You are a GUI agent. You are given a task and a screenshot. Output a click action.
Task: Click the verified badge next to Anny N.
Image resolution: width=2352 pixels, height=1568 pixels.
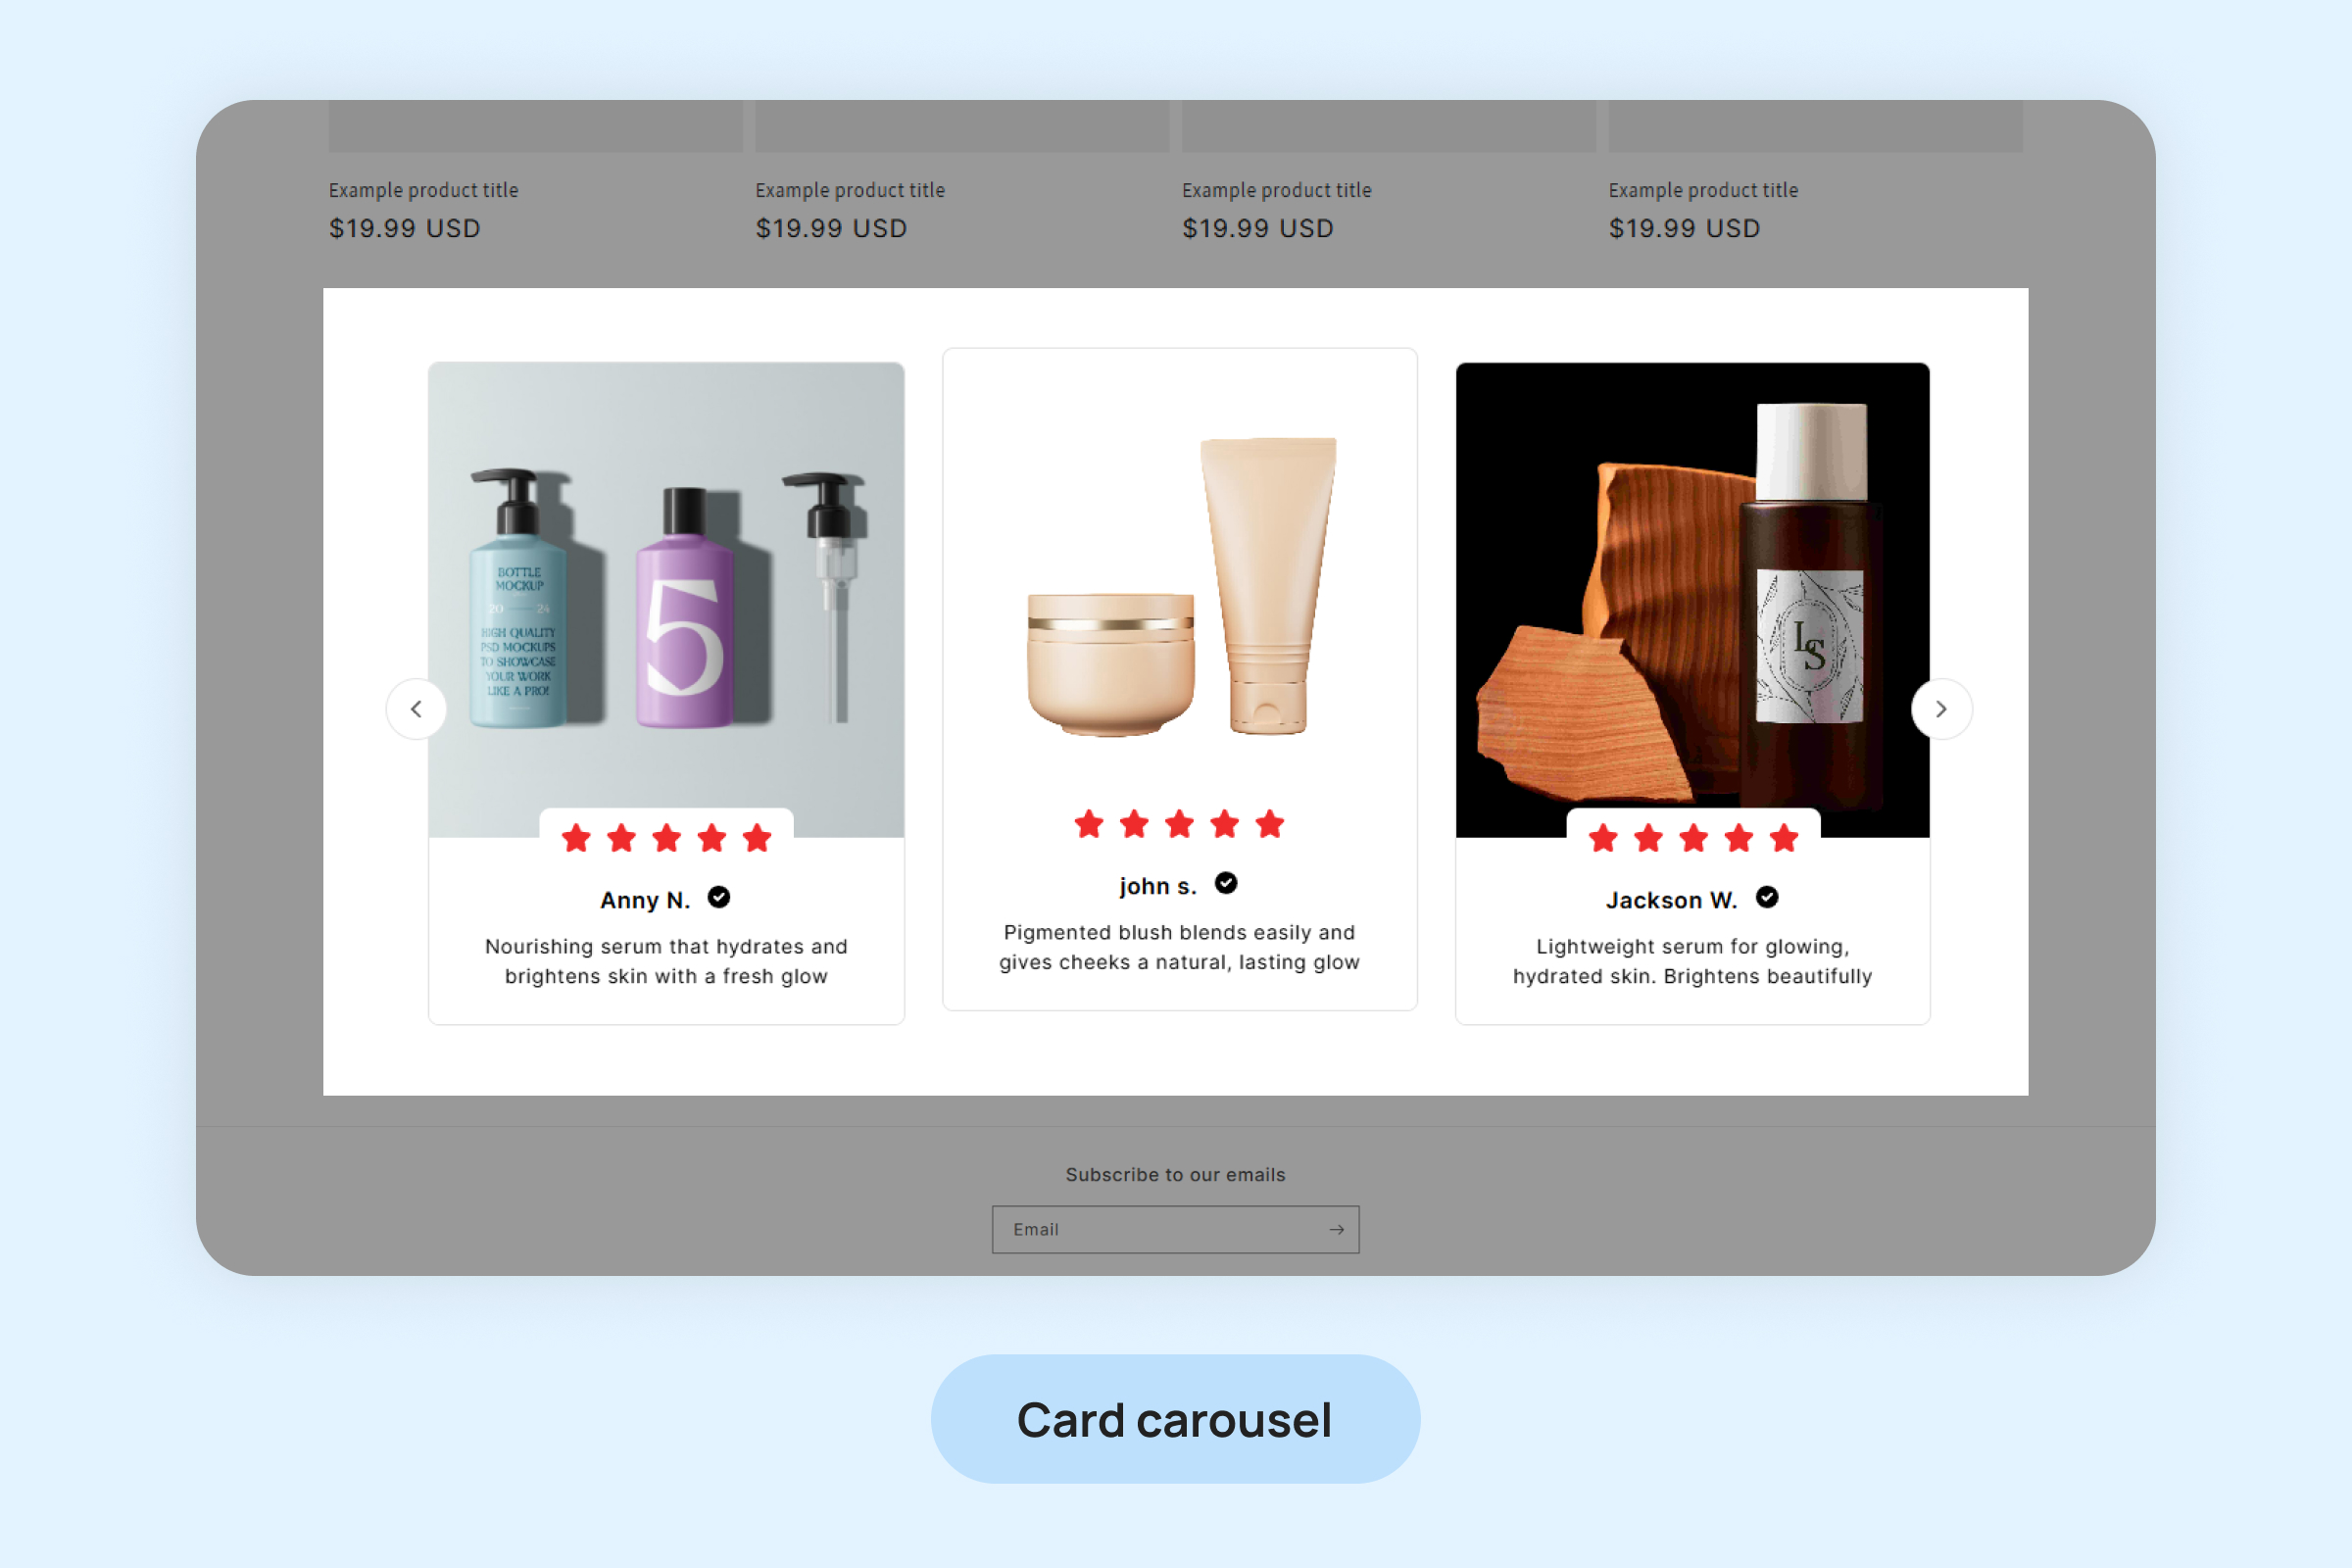(719, 897)
